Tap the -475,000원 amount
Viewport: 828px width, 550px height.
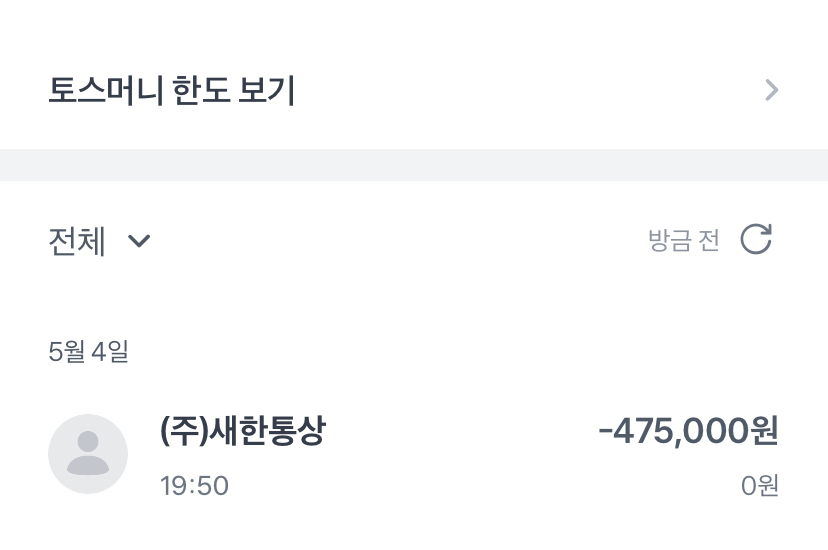point(688,431)
